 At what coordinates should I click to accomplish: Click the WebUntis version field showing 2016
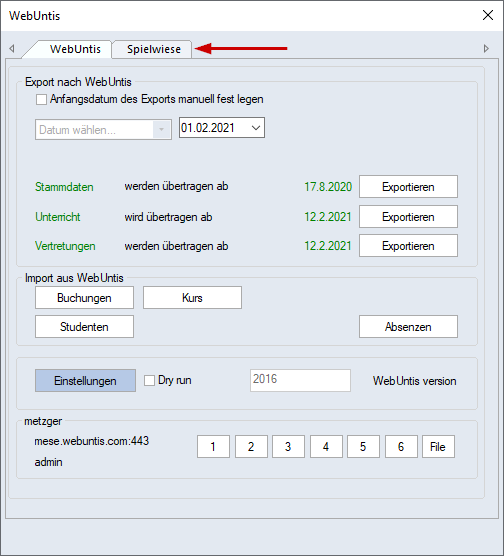tap(300, 380)
